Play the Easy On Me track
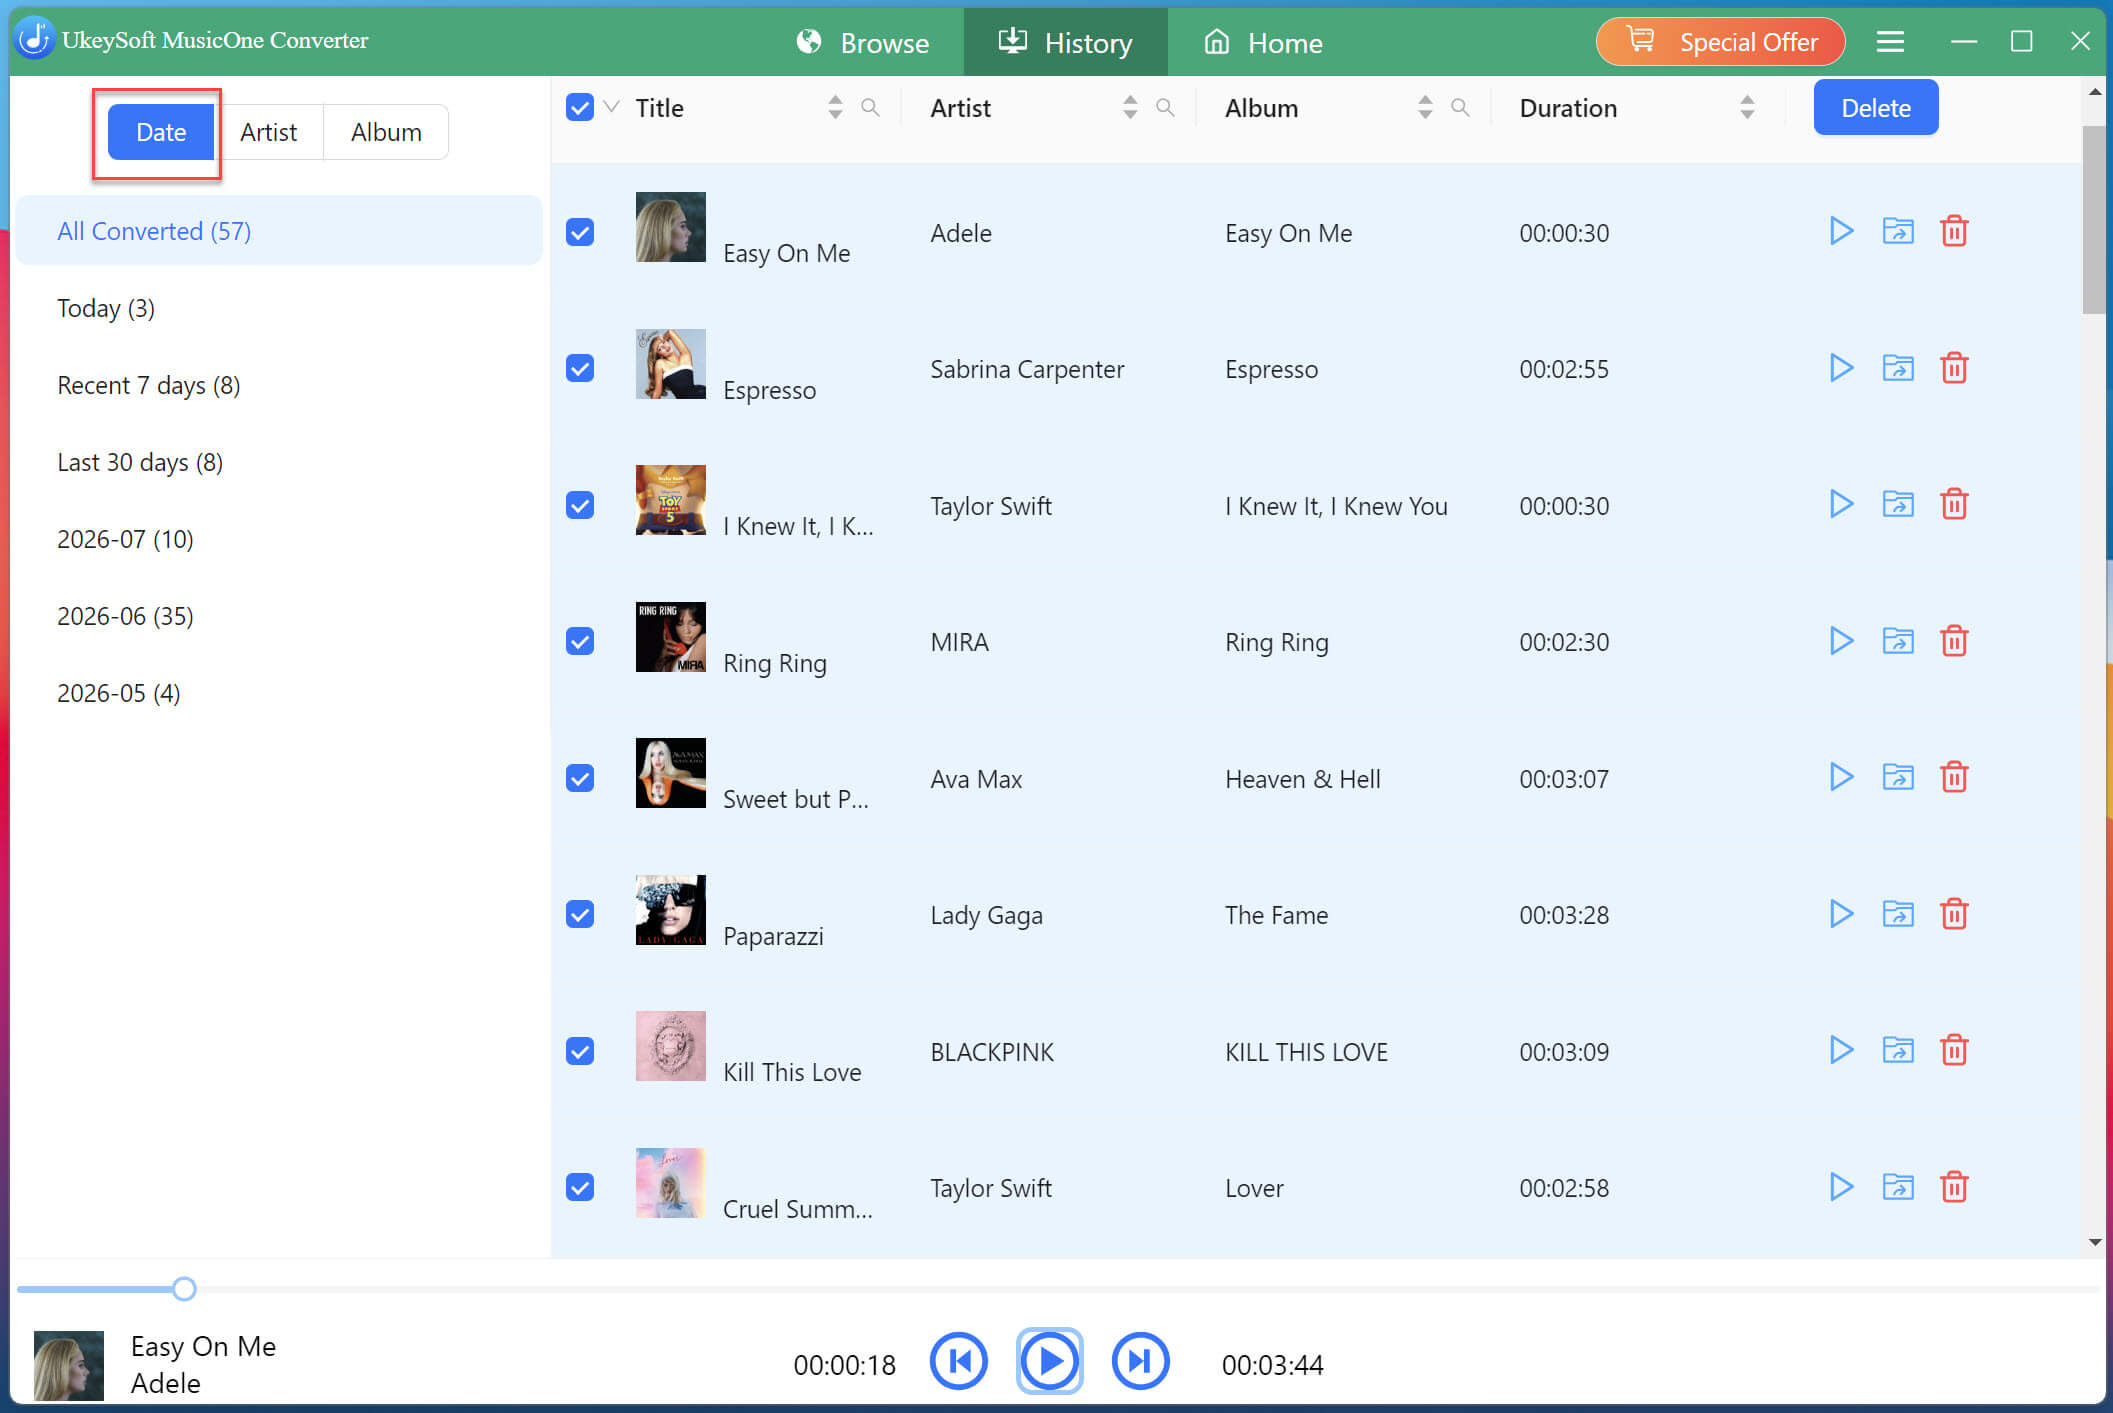Image resolution: width=2113 pixels, height=1413 pixels. (1841, 231)
